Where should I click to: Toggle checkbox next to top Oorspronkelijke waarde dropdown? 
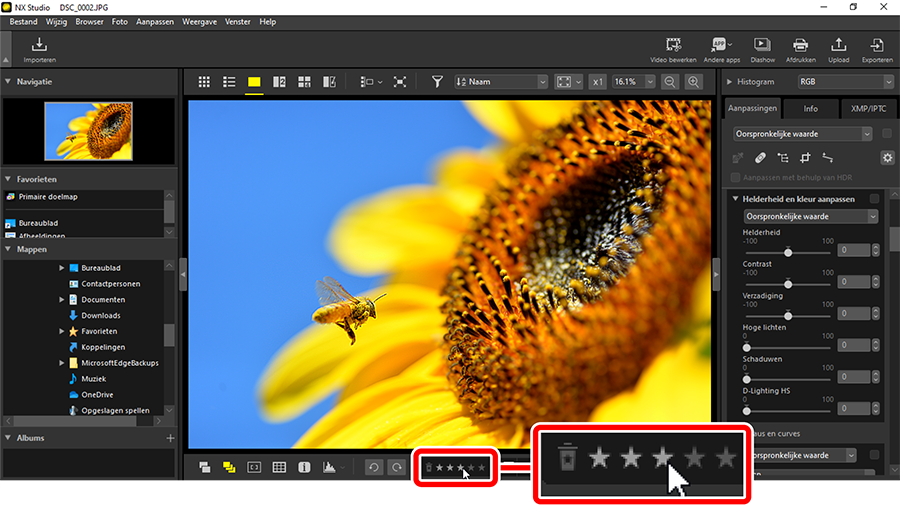coord(887,133)
